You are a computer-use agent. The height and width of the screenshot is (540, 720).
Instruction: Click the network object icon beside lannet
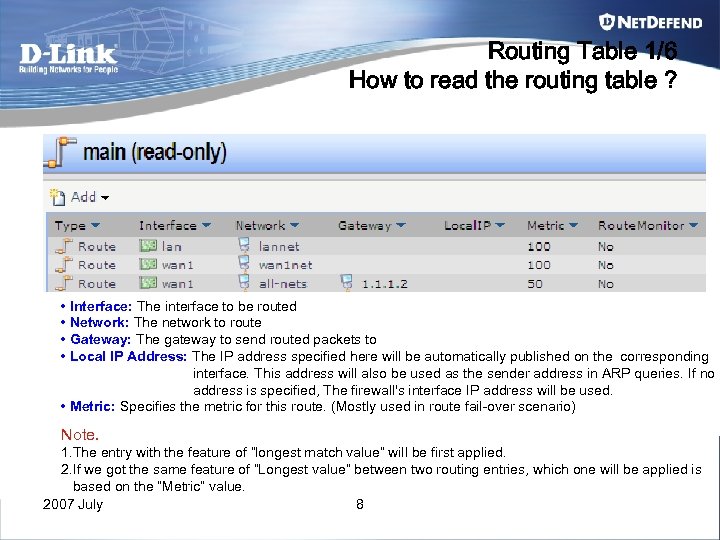244,245
